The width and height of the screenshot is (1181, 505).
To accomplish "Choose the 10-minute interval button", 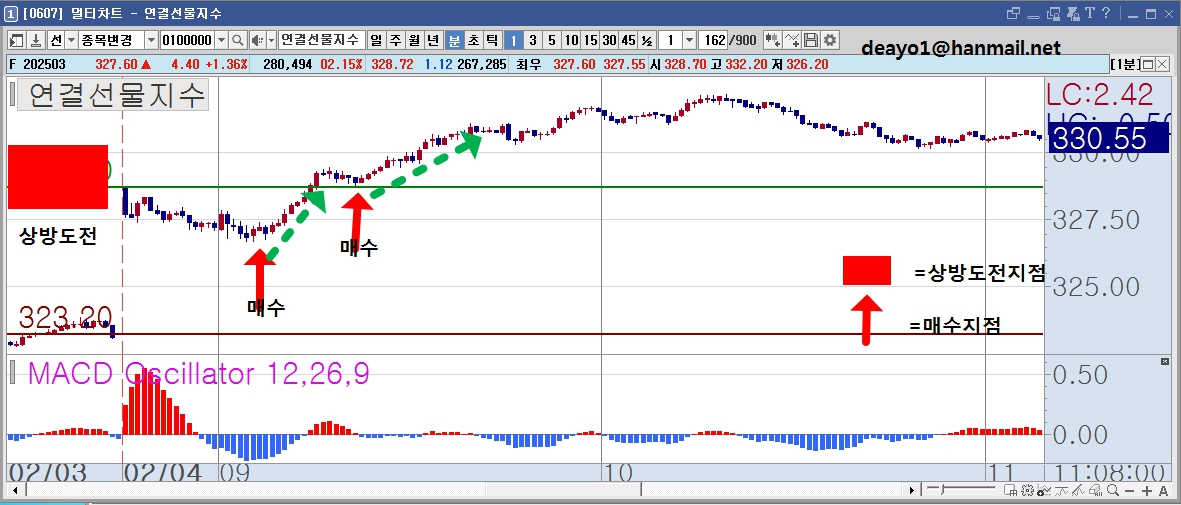I will (571, 40).
